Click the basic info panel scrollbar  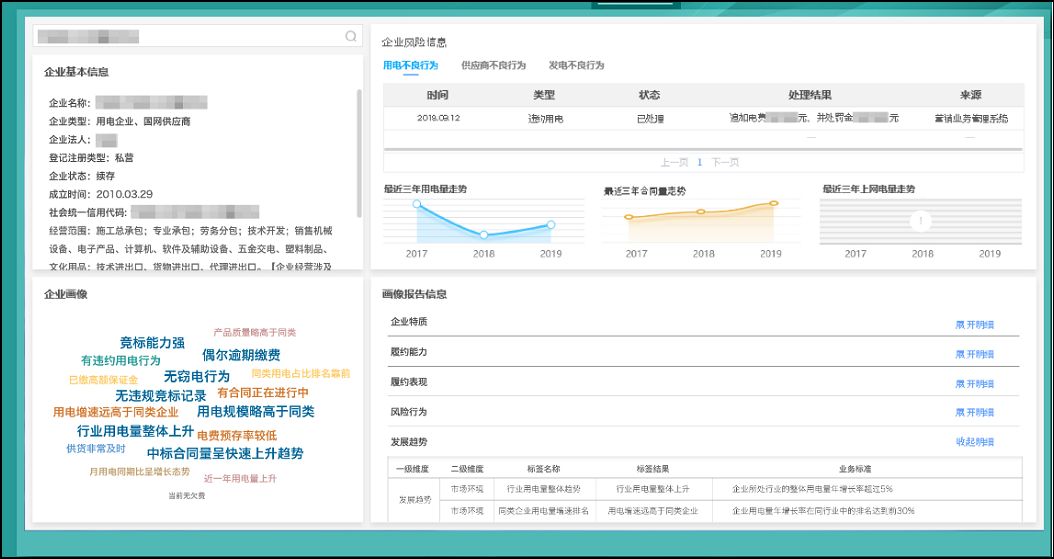359,153
